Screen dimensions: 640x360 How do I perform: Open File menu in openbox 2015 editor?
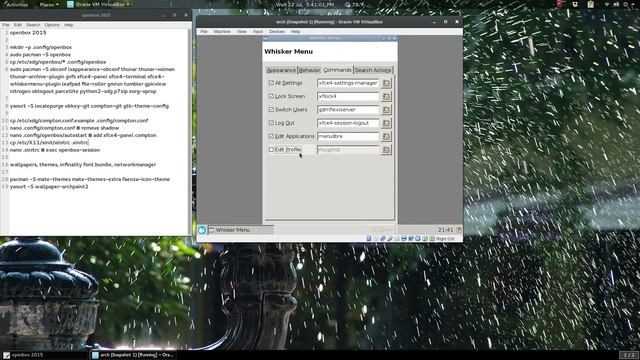point(6,25)
